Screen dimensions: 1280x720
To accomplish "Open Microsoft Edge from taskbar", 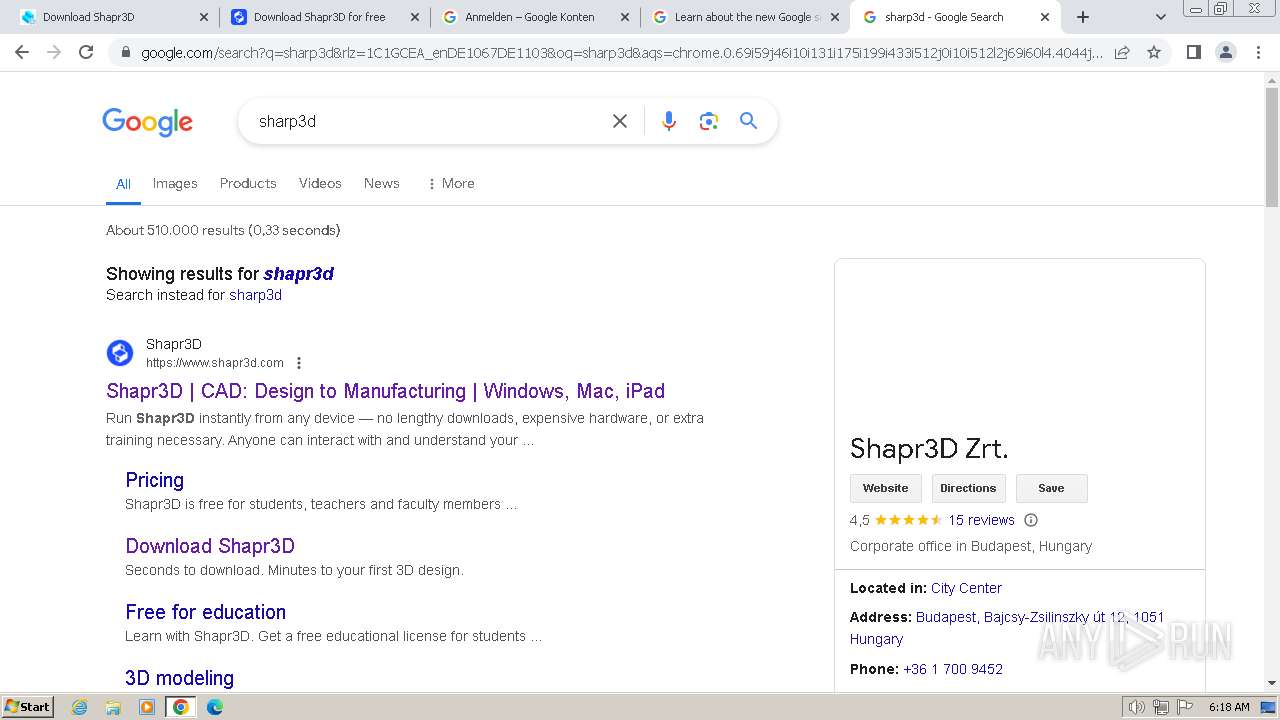I will point(214,707).
